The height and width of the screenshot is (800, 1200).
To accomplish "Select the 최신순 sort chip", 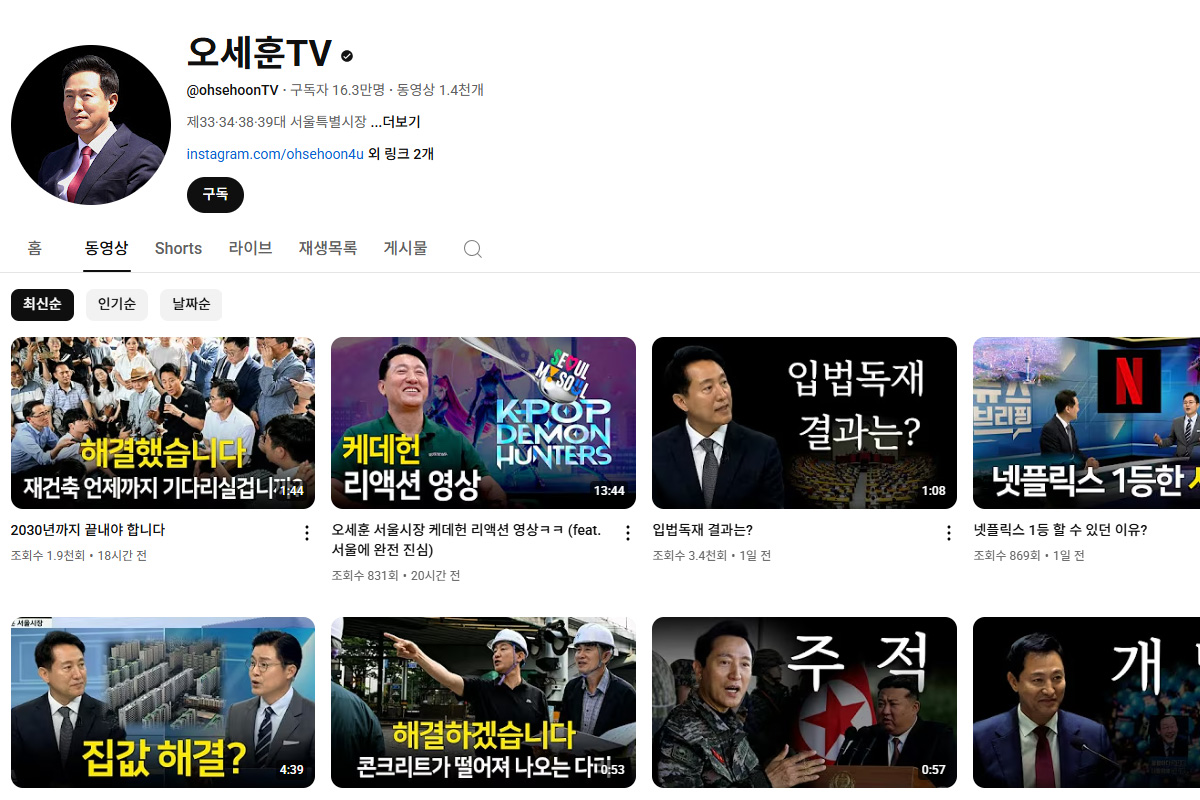I will pyautogui.click(x=43, y=305).
